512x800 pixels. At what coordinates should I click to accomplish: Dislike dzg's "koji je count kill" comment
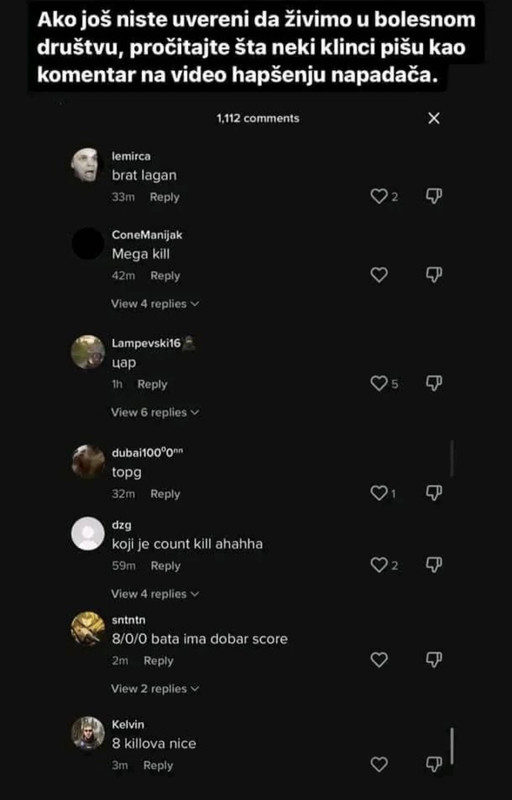(433, 565)
